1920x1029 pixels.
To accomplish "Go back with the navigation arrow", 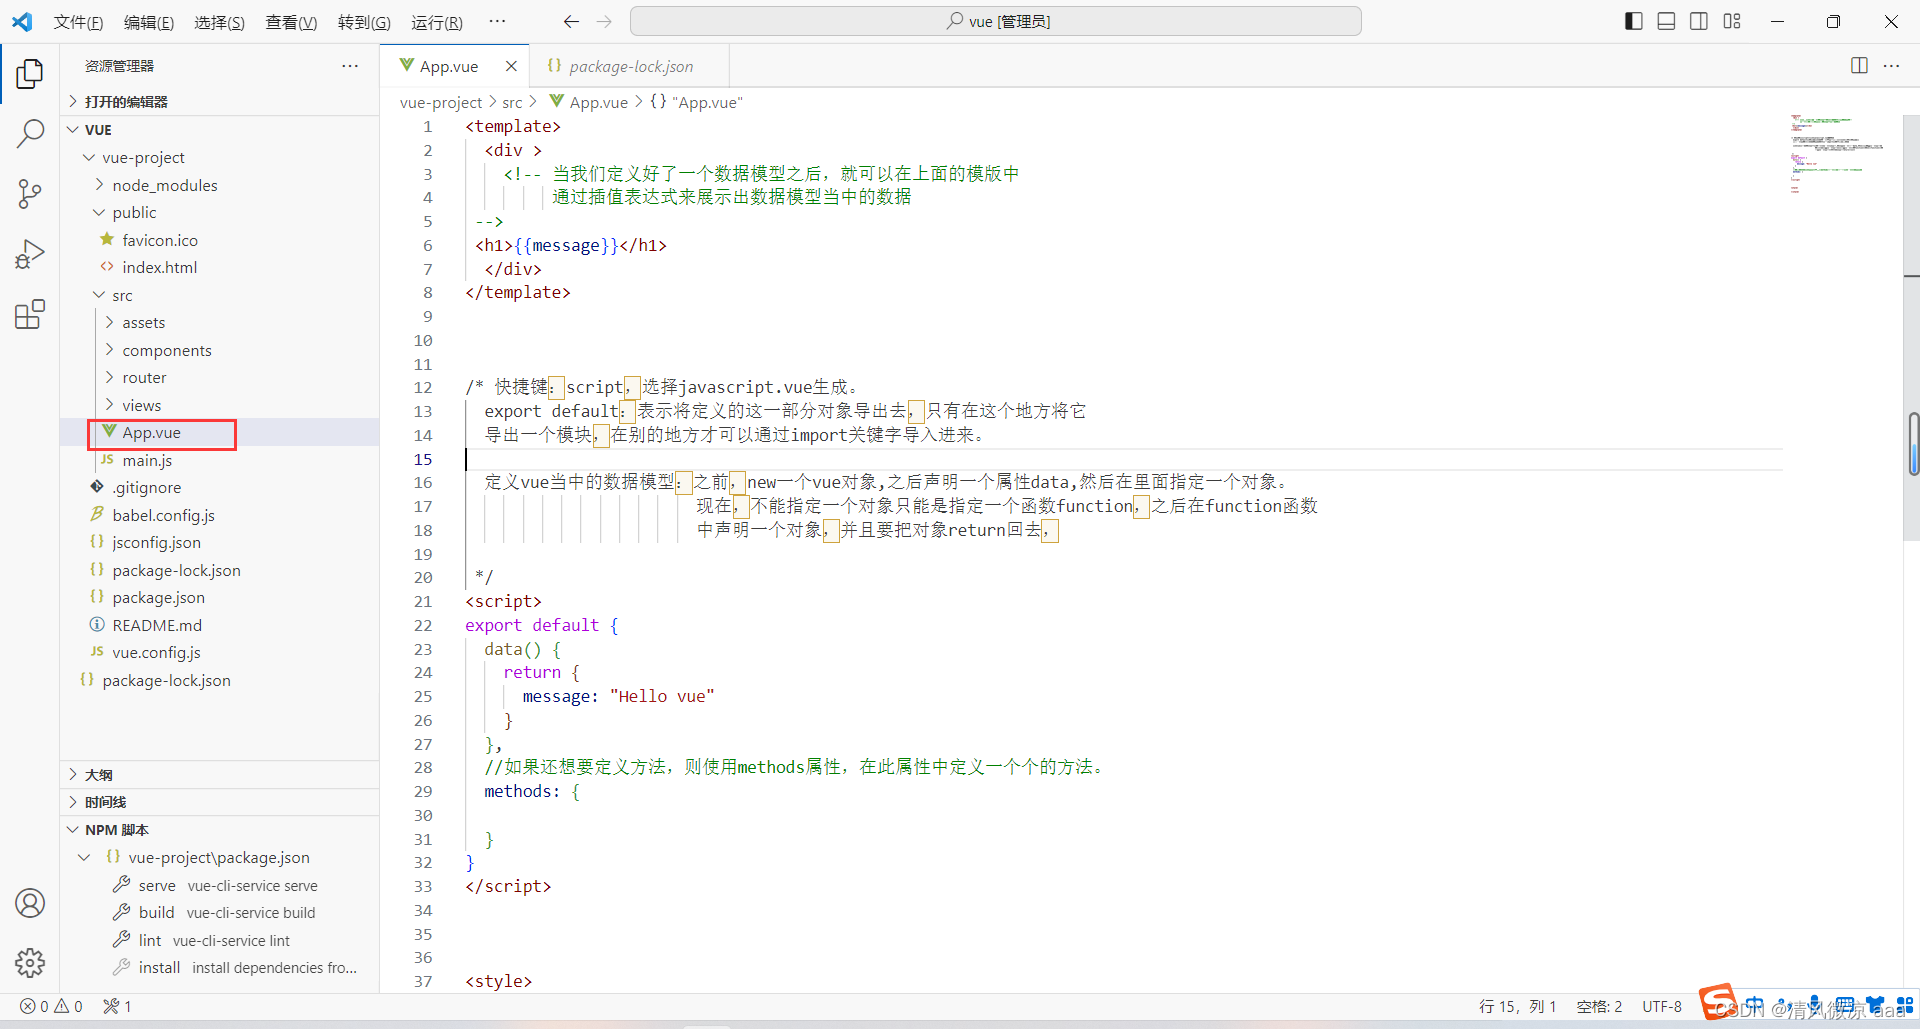I will click(x=571, y=21).
